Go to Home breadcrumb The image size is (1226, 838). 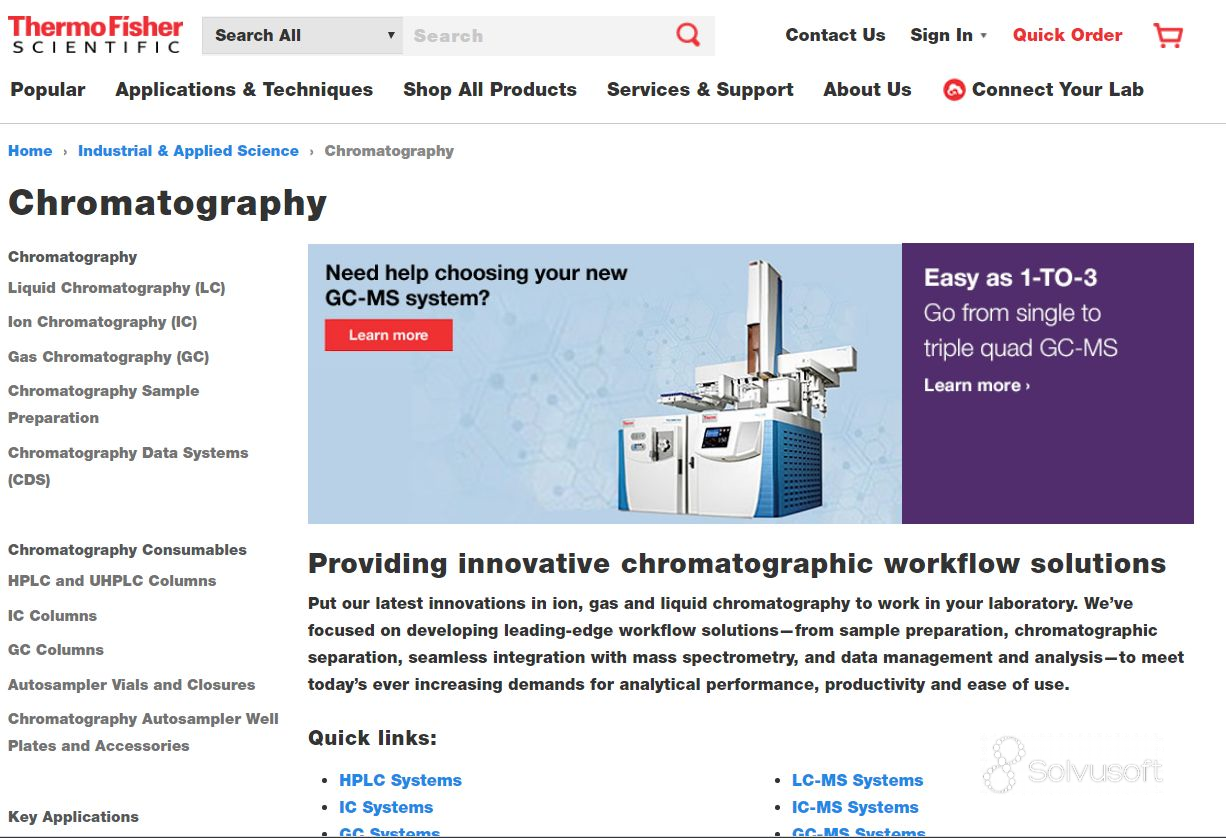pos(30,151)
